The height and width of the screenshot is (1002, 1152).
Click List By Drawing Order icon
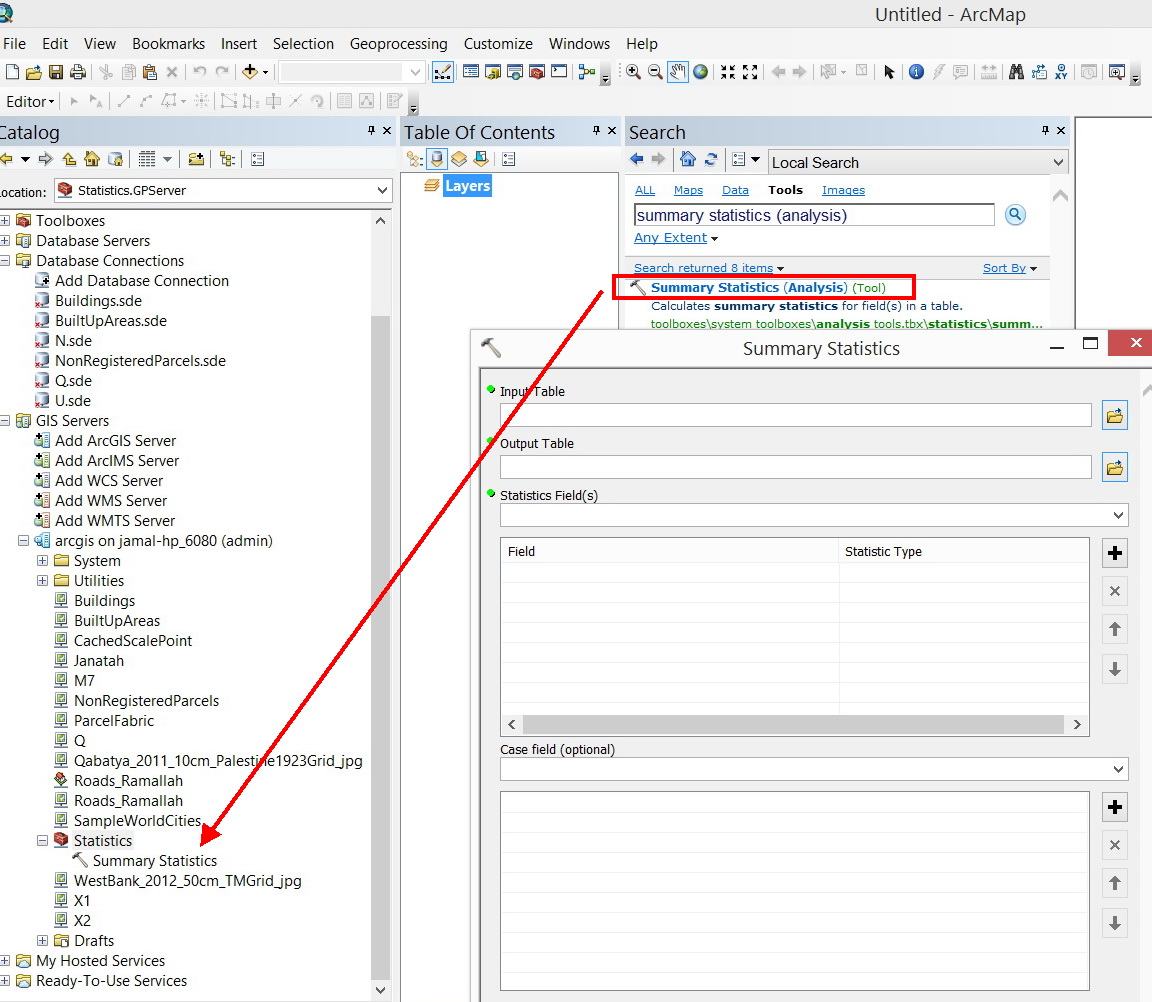click(415, 159)
